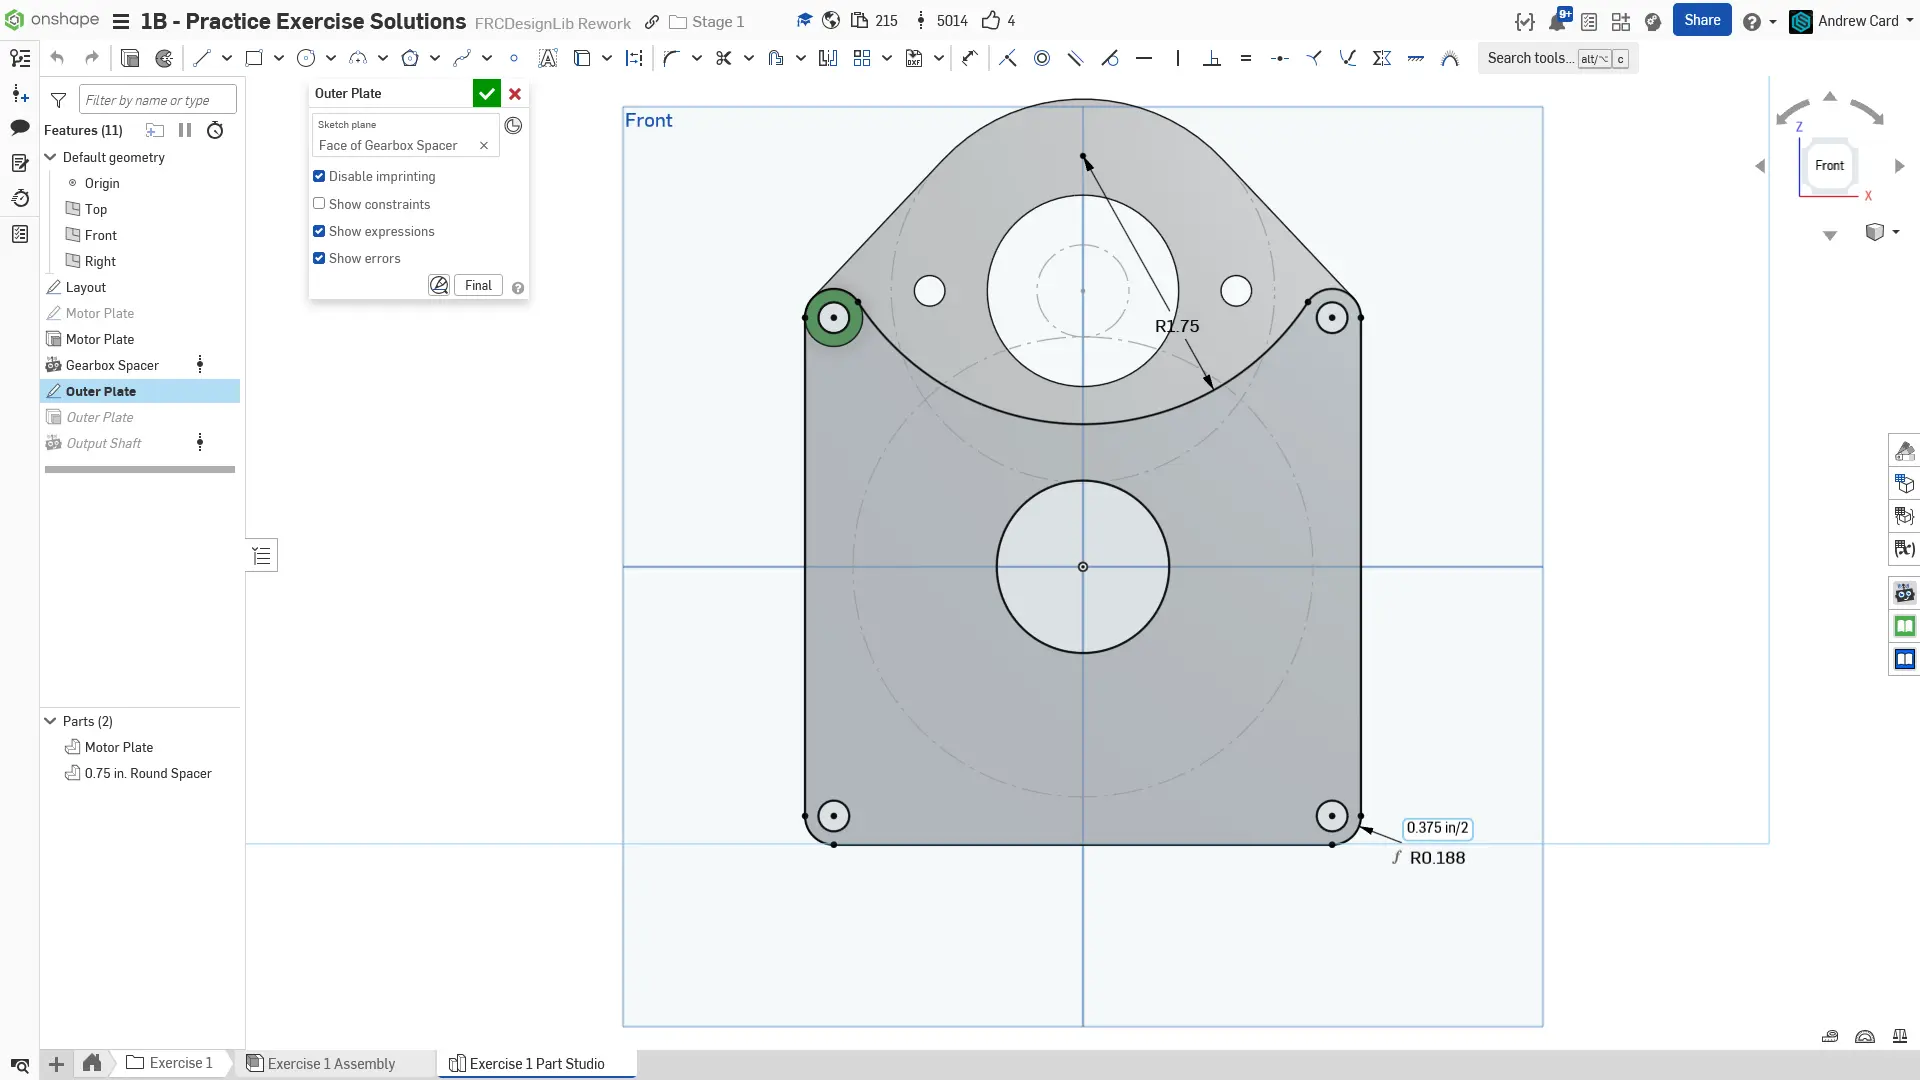Click the Filter by name field
The width and height of the screenshot is (1920, 1080).
157,100
